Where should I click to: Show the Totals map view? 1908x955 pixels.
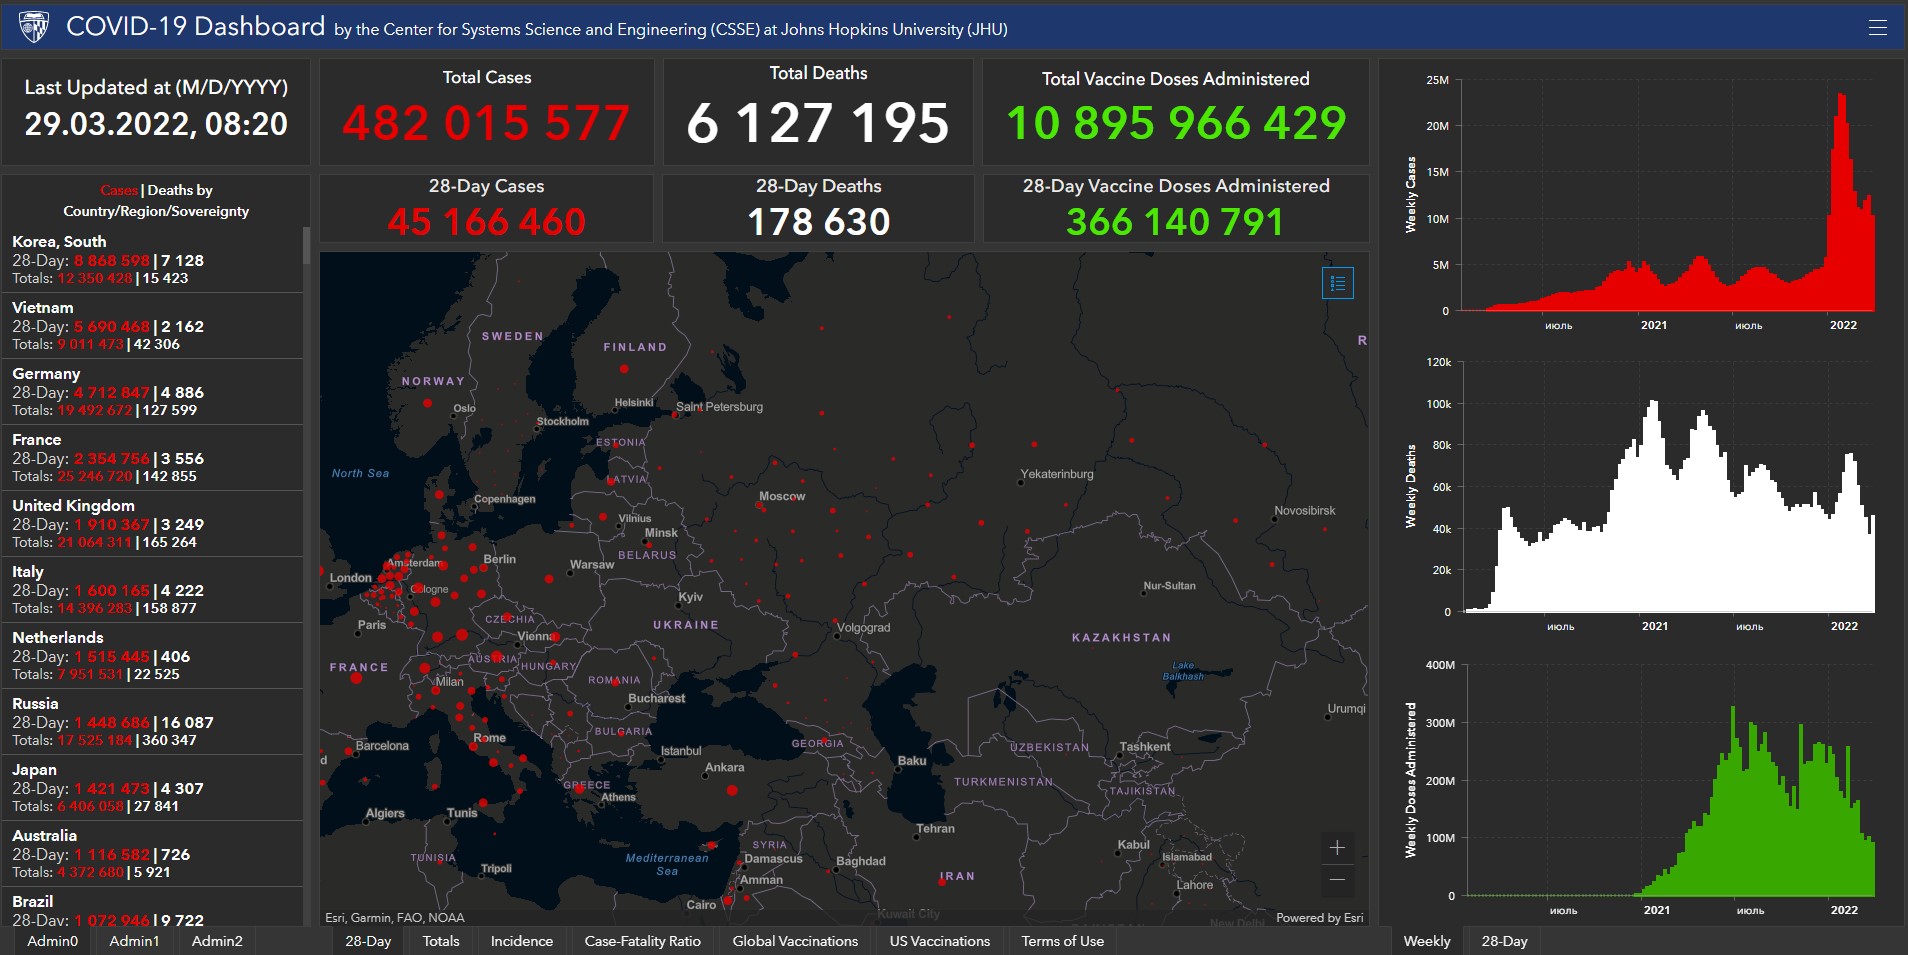point(441,941)
